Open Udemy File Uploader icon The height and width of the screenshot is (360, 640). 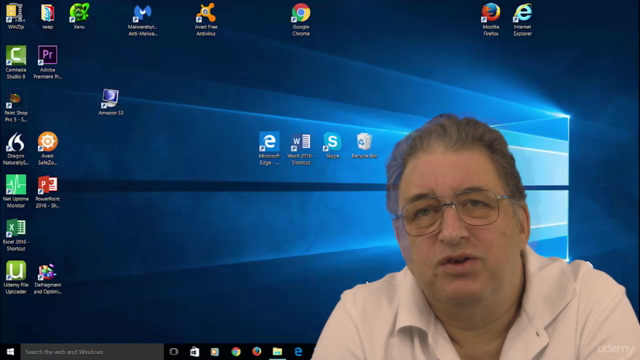click(x=16, y=278)
